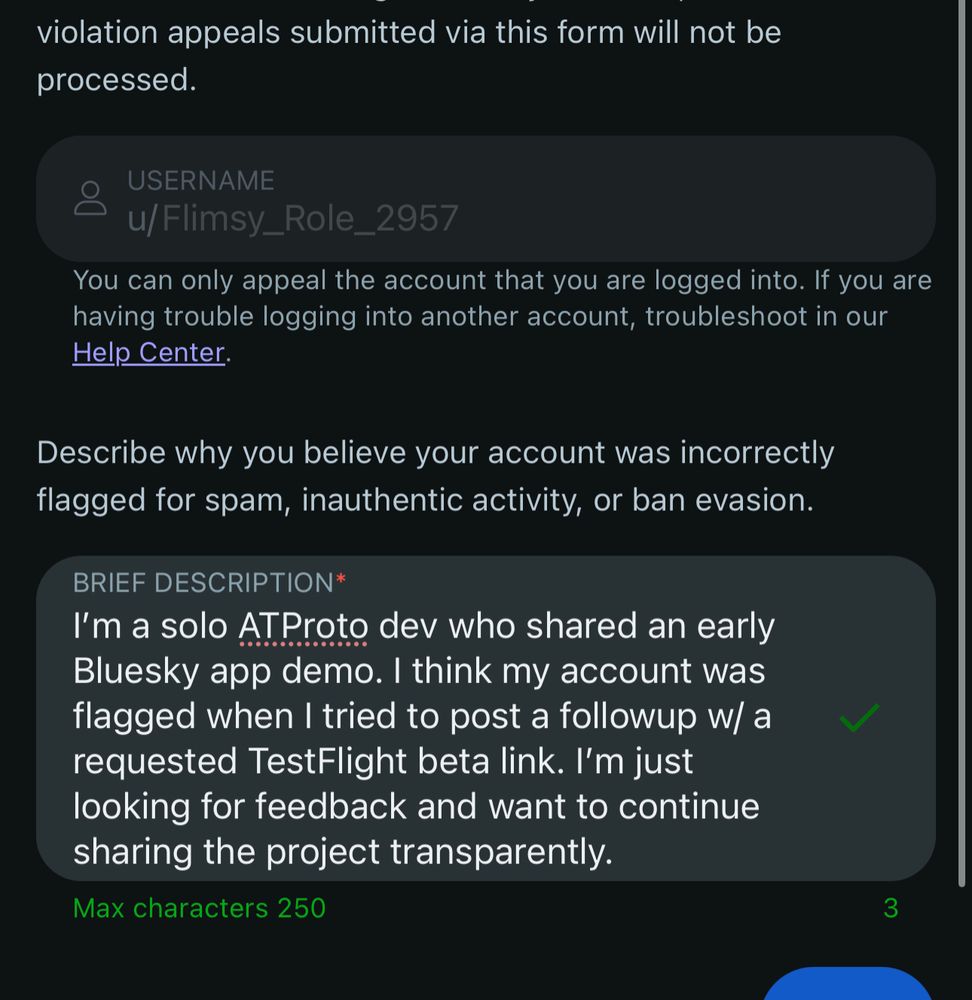
Task: Expand the username account selector
Action: [486, 199]
